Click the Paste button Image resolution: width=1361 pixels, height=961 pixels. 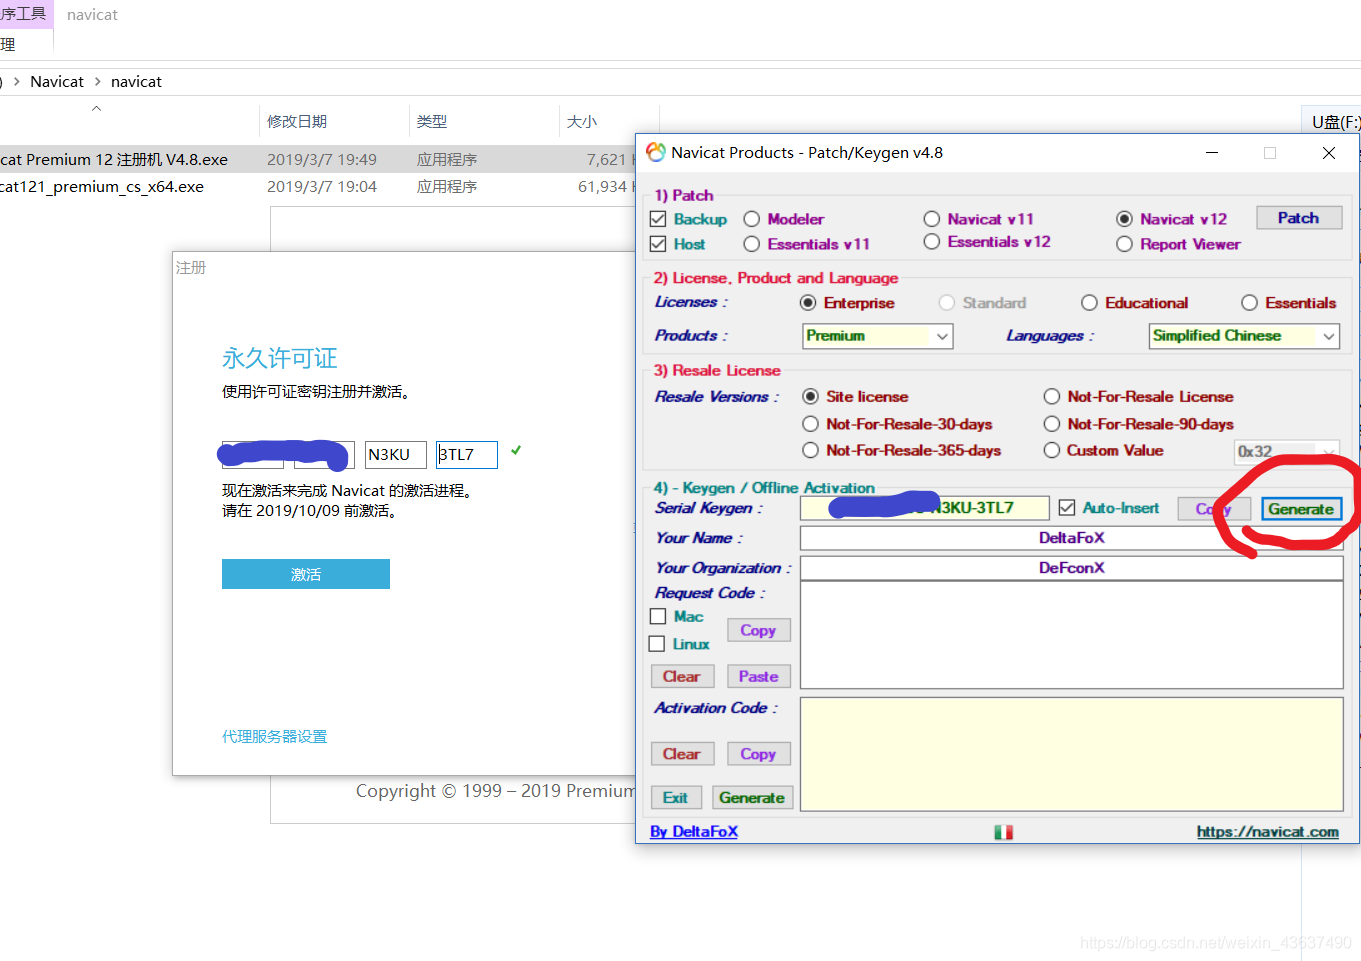[x=759, y=677]
